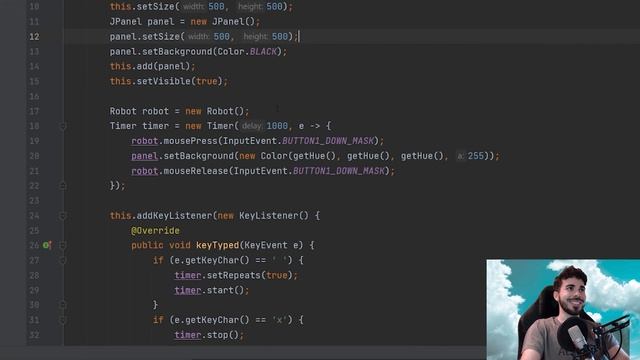Collapse the first if block at line 27
The height and width of the screenshot is (360, 640).
(x=63, y=260)
